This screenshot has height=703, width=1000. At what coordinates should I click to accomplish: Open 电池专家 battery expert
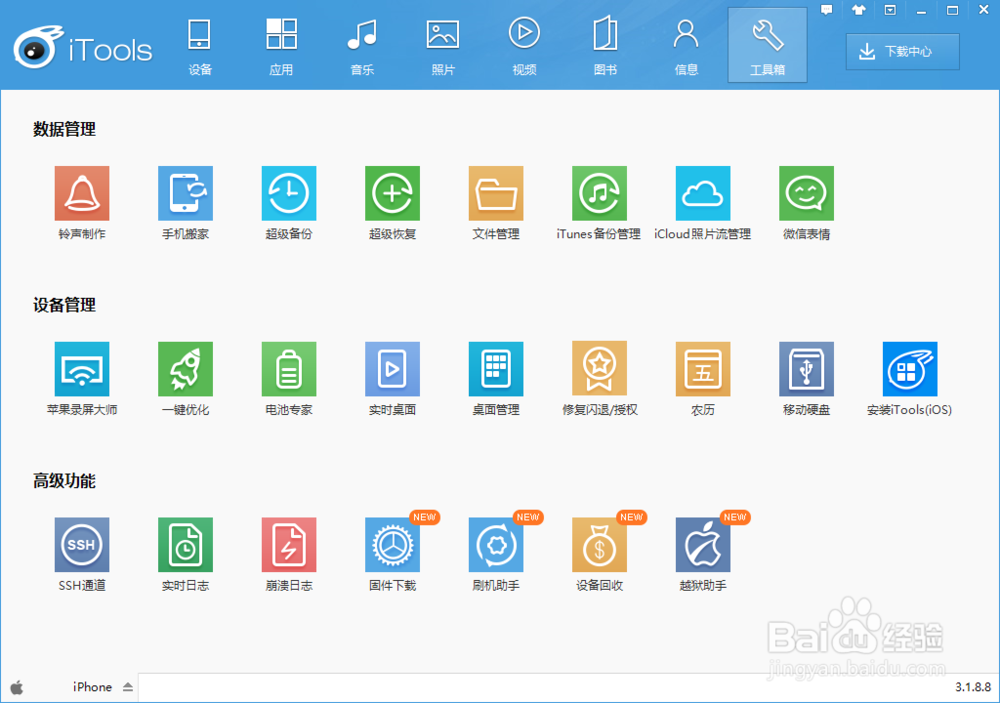(289, 369)
